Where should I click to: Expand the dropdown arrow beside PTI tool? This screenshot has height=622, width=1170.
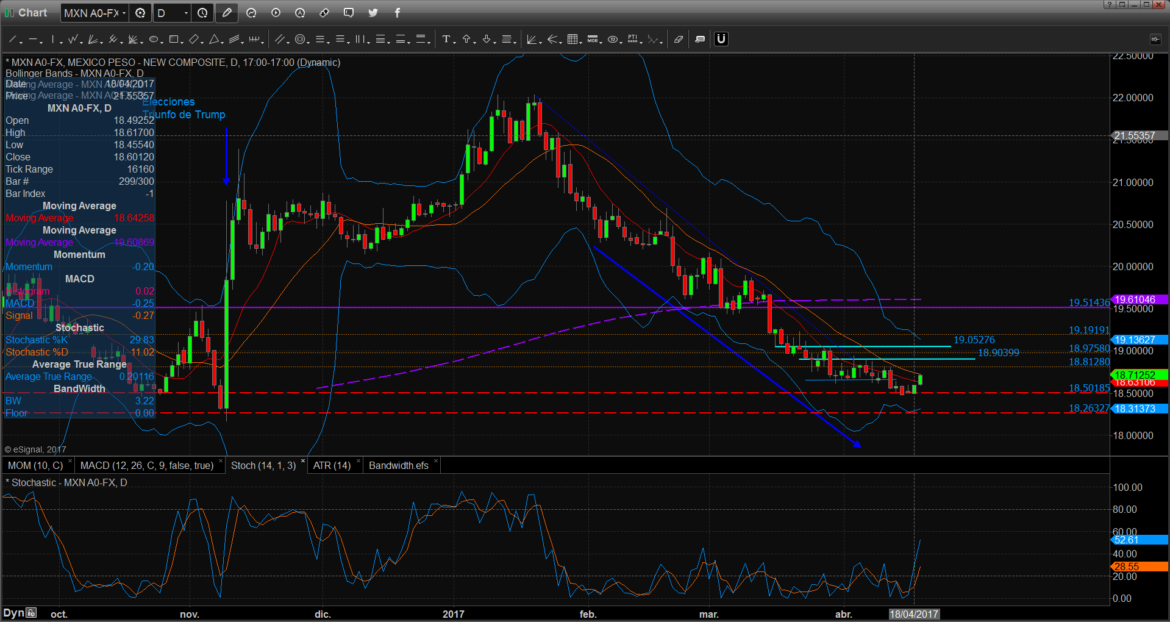point(641,42)
